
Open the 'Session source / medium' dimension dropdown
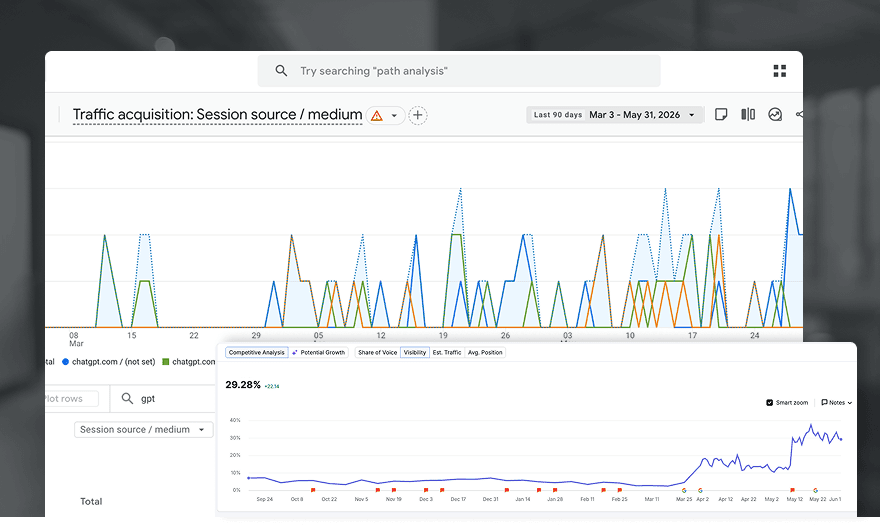144,429
